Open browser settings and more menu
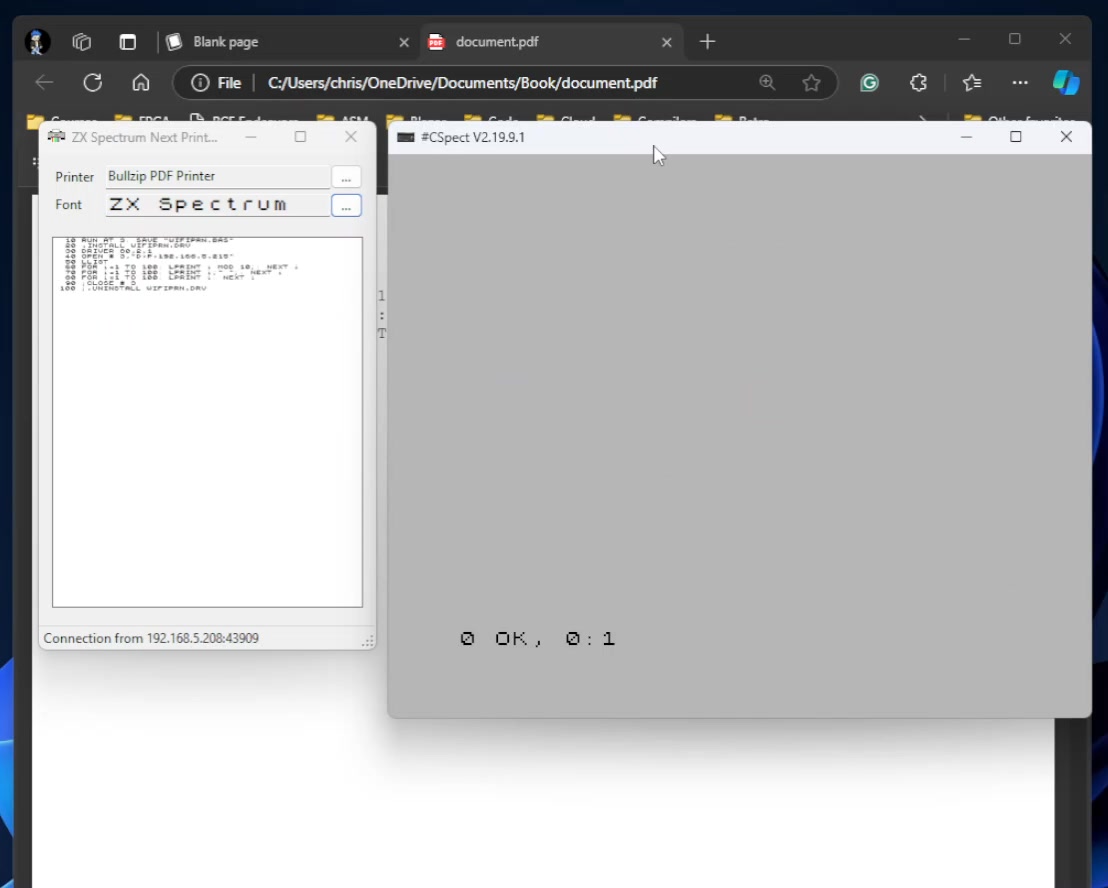This screenshot has height=888, width=1108. pyautogui.click(x=1020, y=83)
